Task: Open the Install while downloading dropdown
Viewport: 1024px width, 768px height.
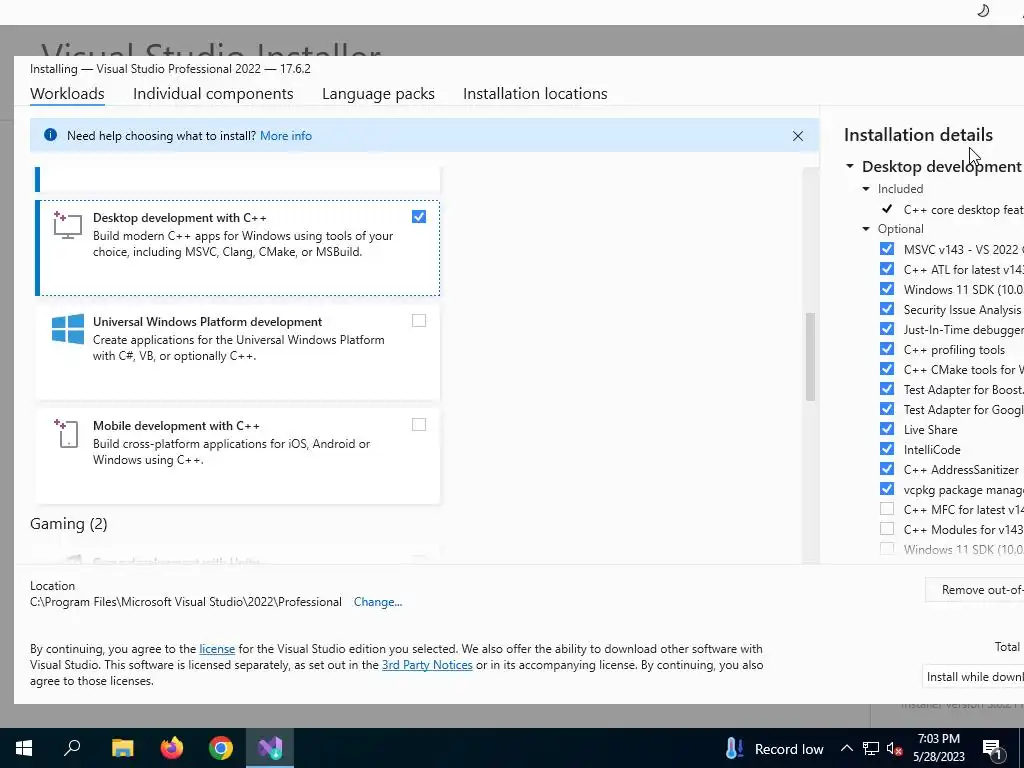Action: [x=973, y=677]
